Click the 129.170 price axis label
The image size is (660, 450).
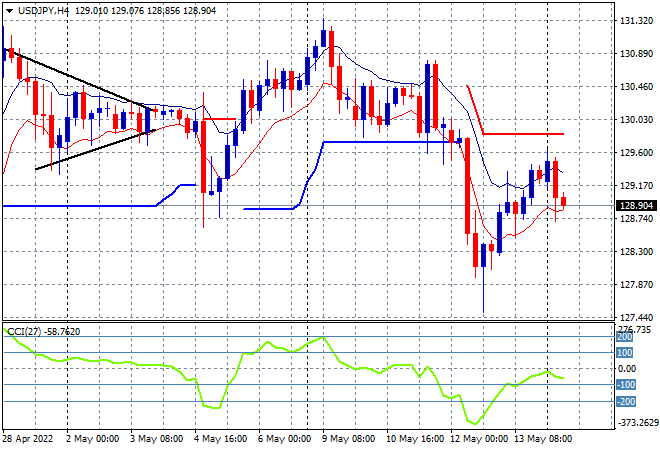tap(637, 186)
